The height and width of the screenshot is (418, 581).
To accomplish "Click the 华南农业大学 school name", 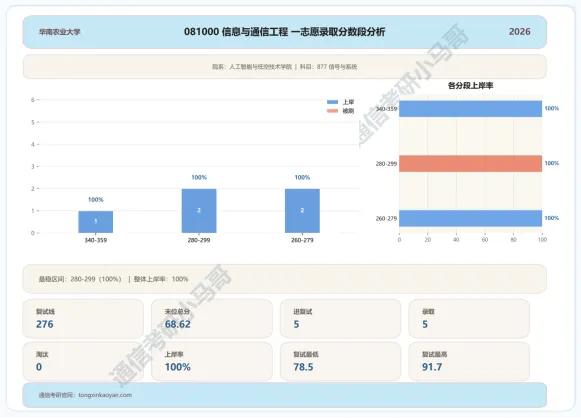I will coord(60,32).
